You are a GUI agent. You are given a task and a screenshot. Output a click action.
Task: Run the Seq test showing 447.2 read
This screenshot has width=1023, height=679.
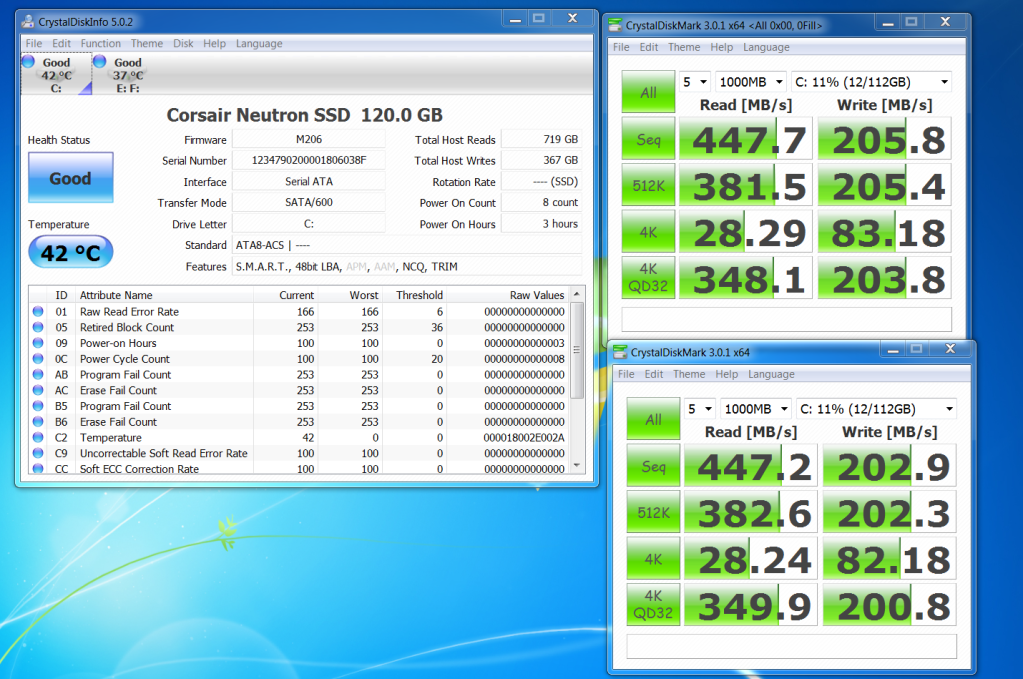[x=653, y=466]
